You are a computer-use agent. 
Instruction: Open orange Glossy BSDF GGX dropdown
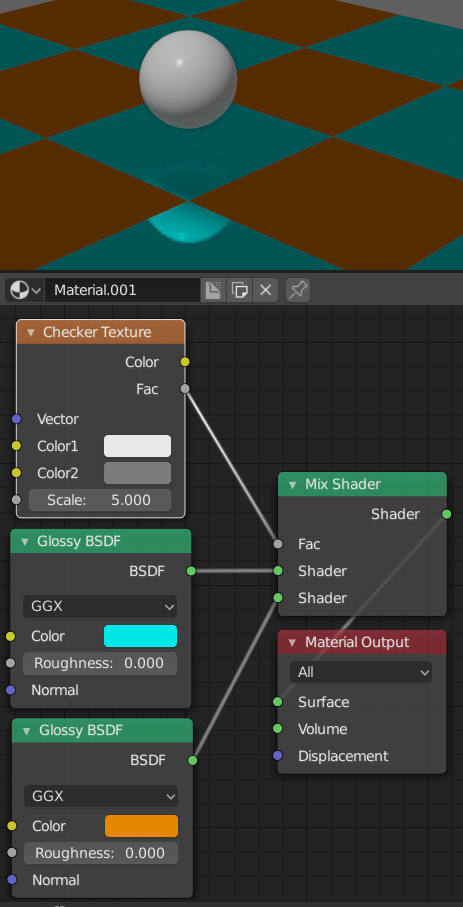(101, 796)
